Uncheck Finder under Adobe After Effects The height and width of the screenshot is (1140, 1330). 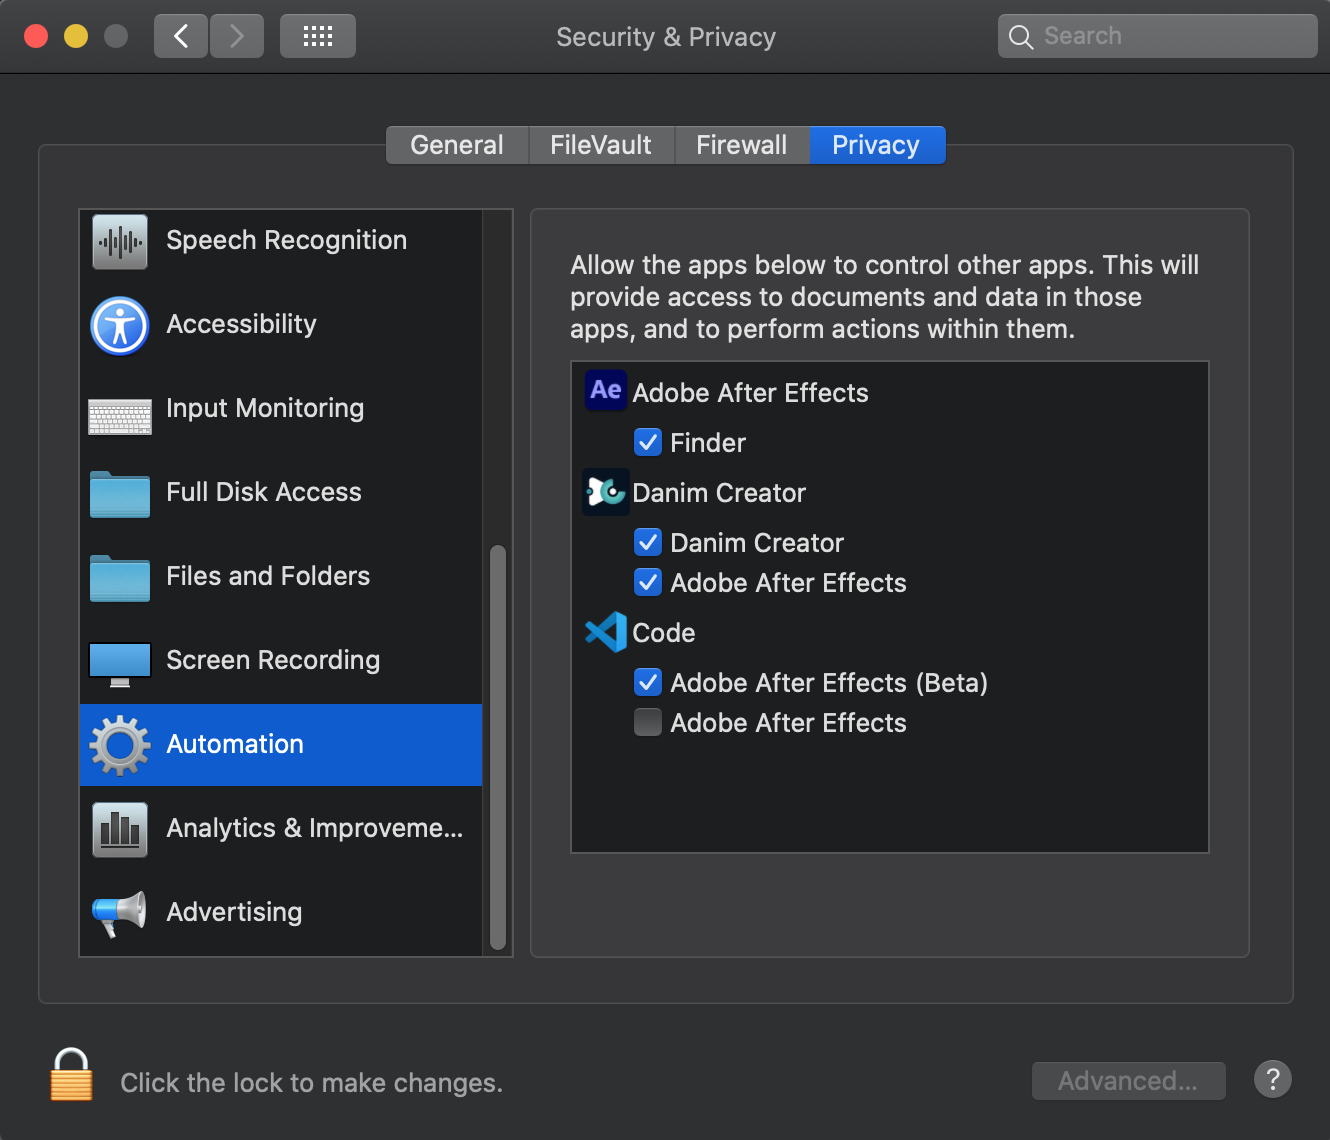coord(648,442)
